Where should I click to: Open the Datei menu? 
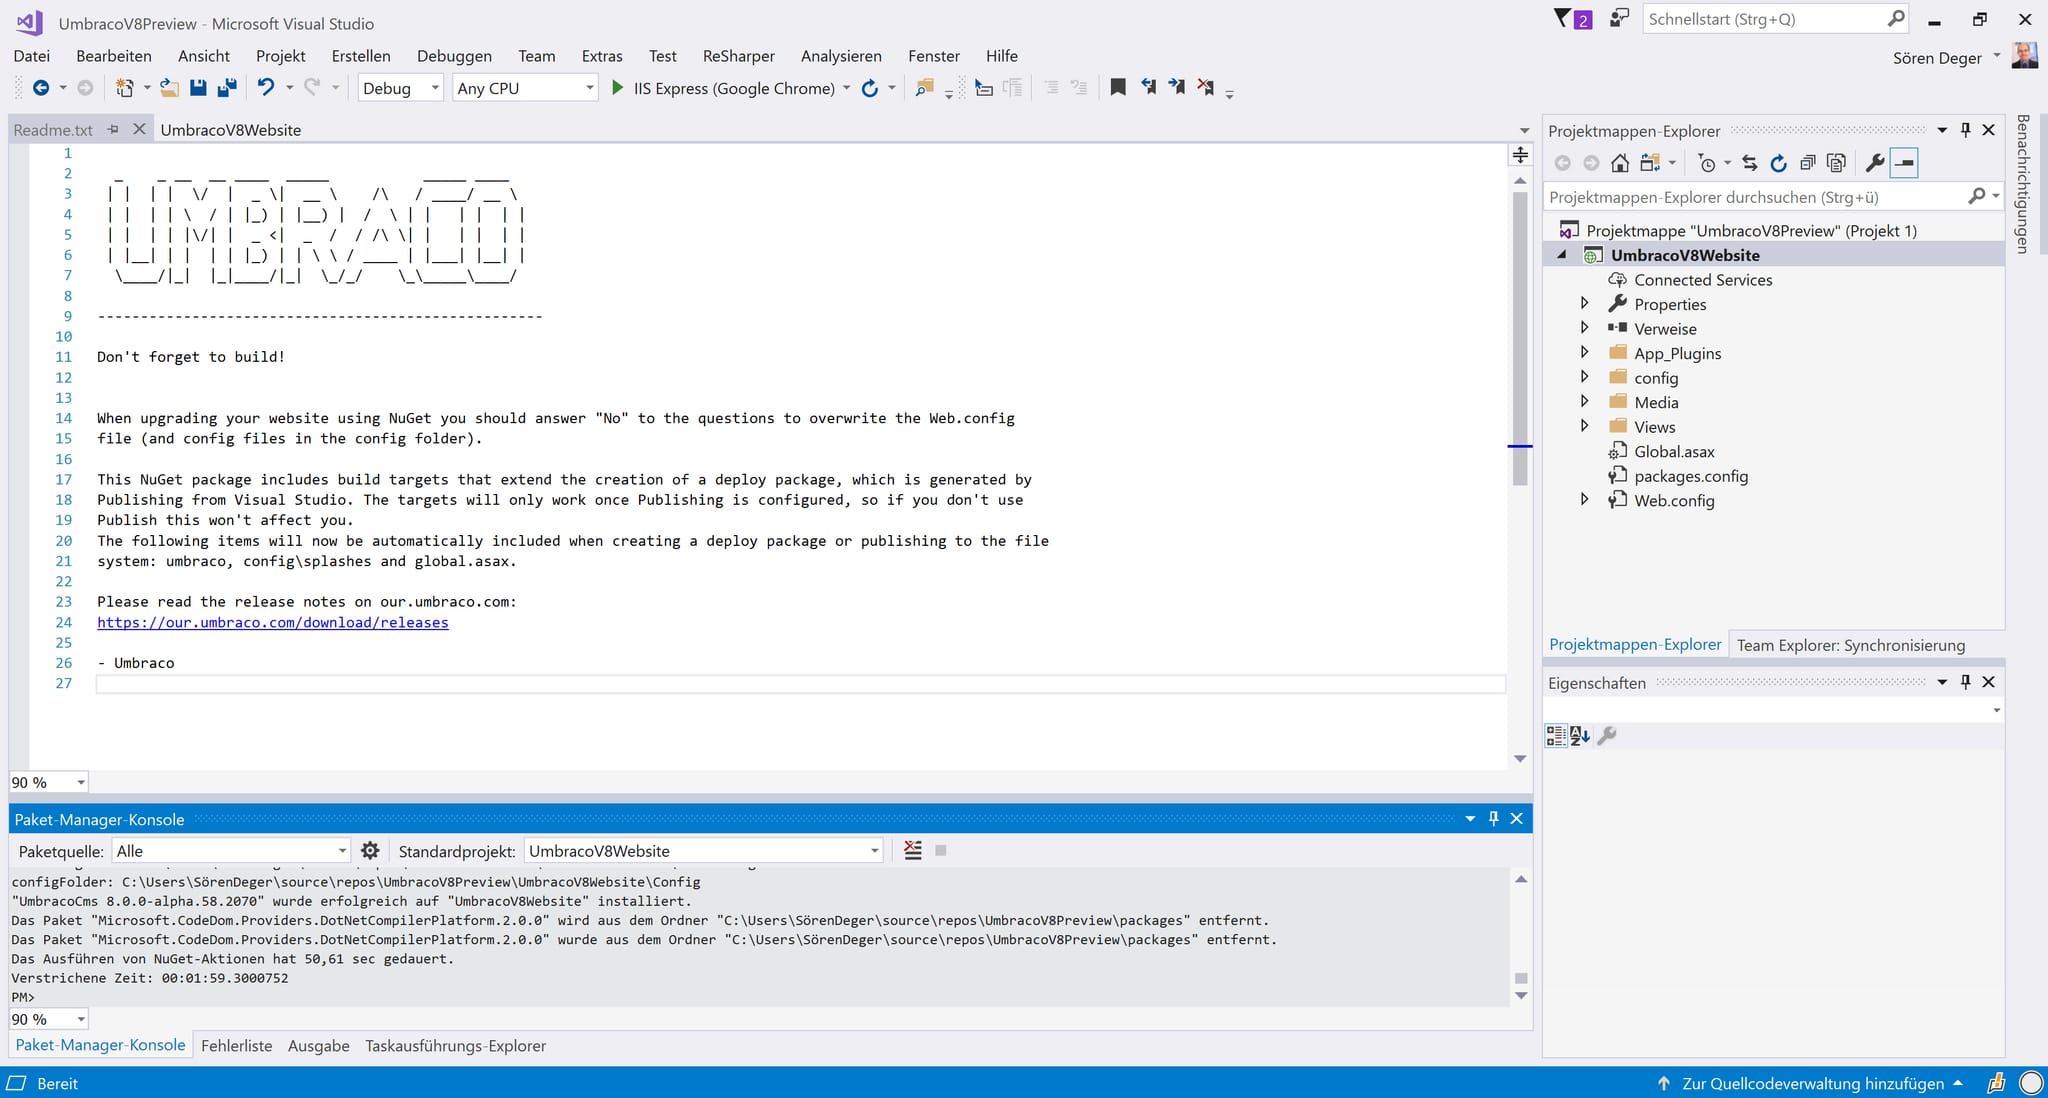[x=32, y=56]
